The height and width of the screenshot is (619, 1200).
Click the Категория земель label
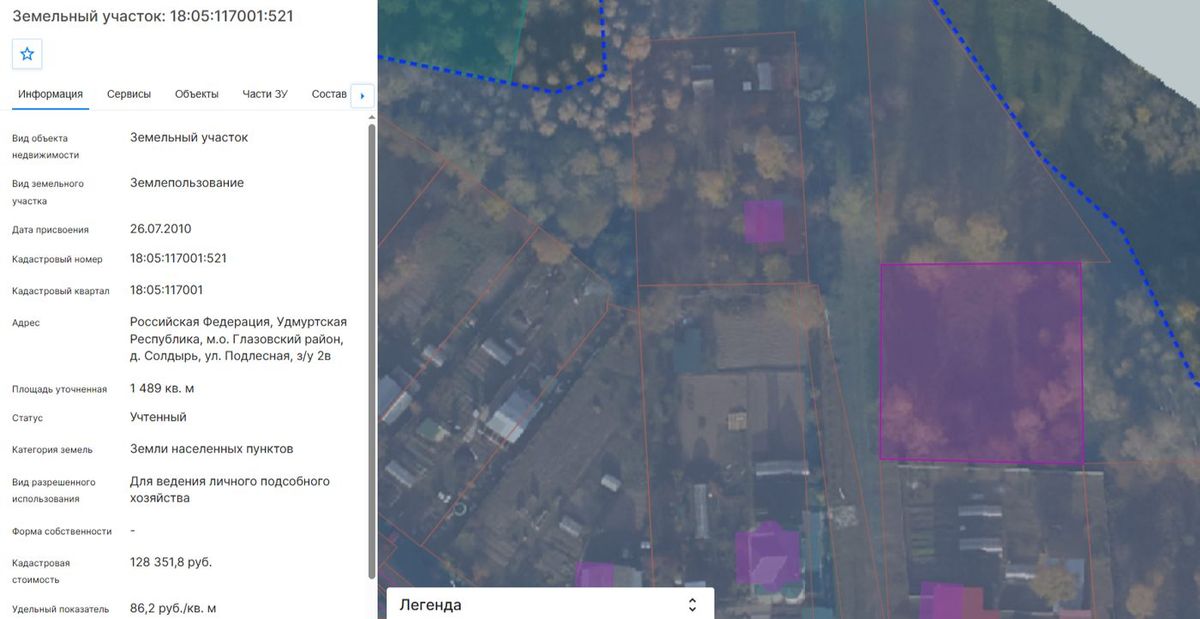(x=52, y=450)
